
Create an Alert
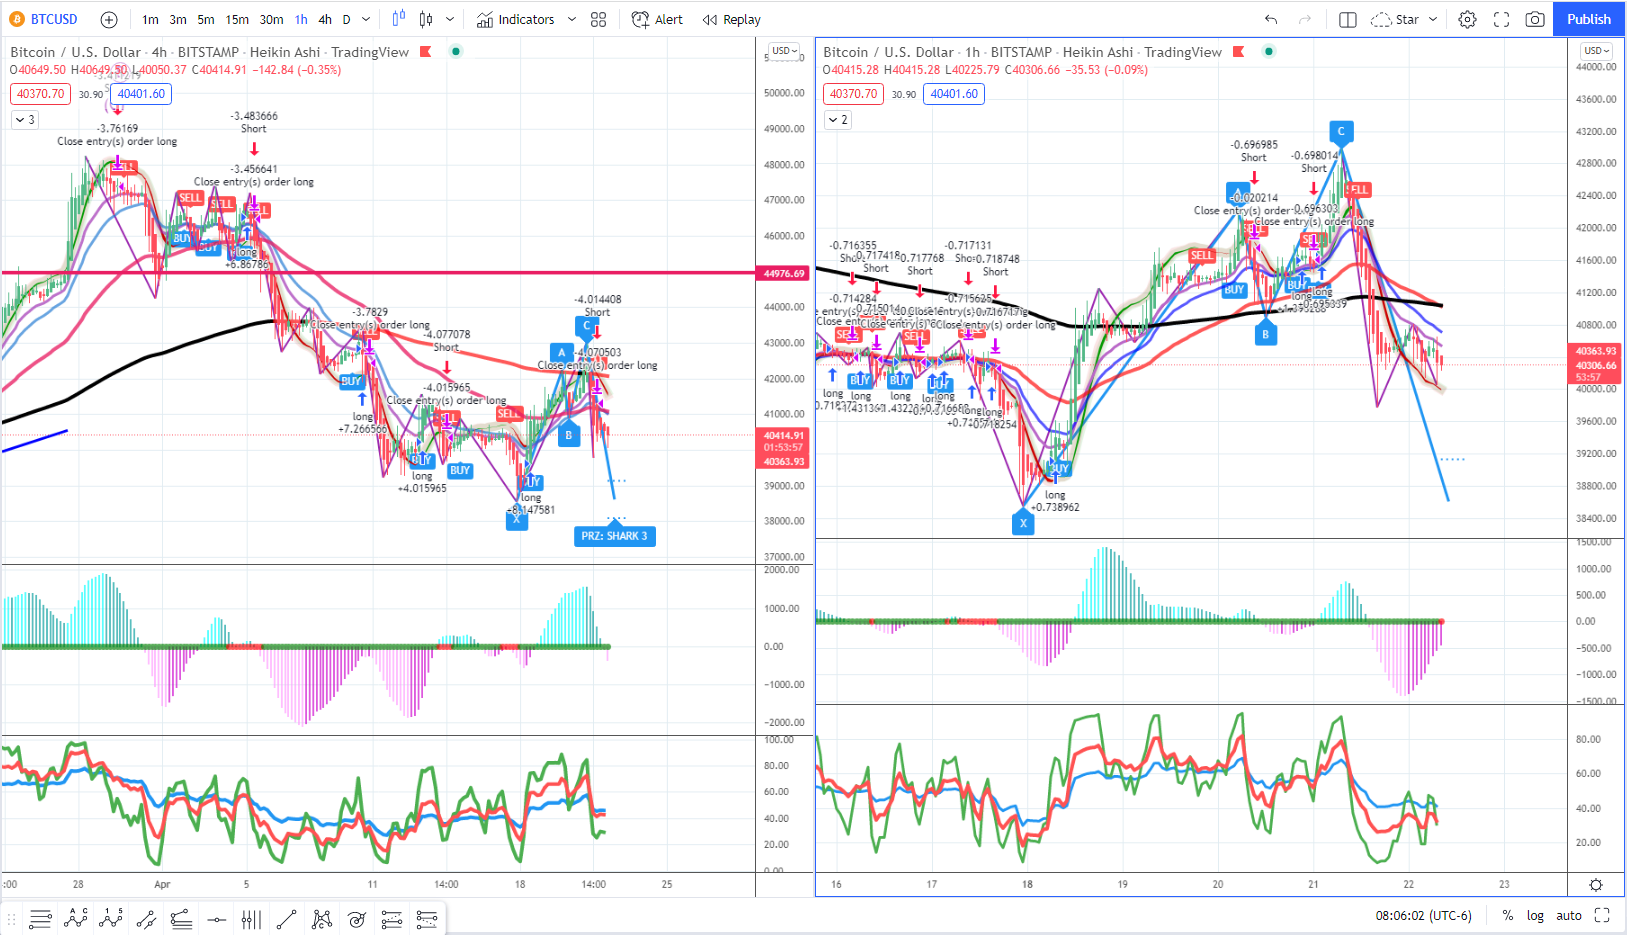(x=657, y=19)
